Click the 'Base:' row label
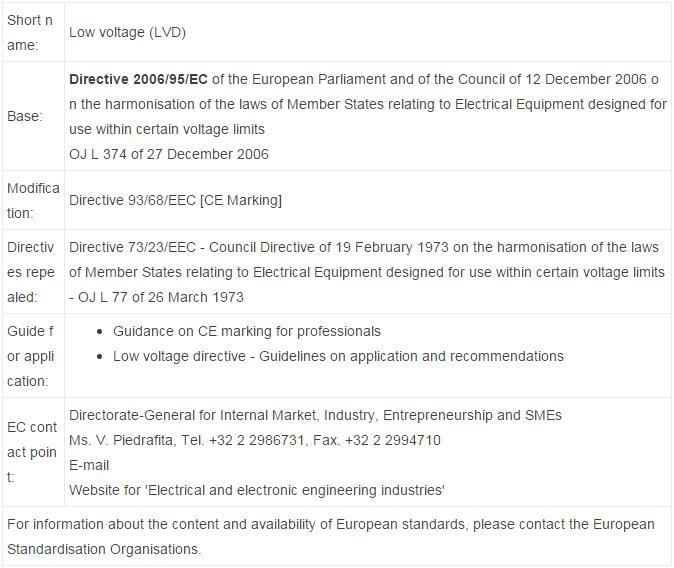The height and width of the screenshot is (568, 674). point(25,116)
